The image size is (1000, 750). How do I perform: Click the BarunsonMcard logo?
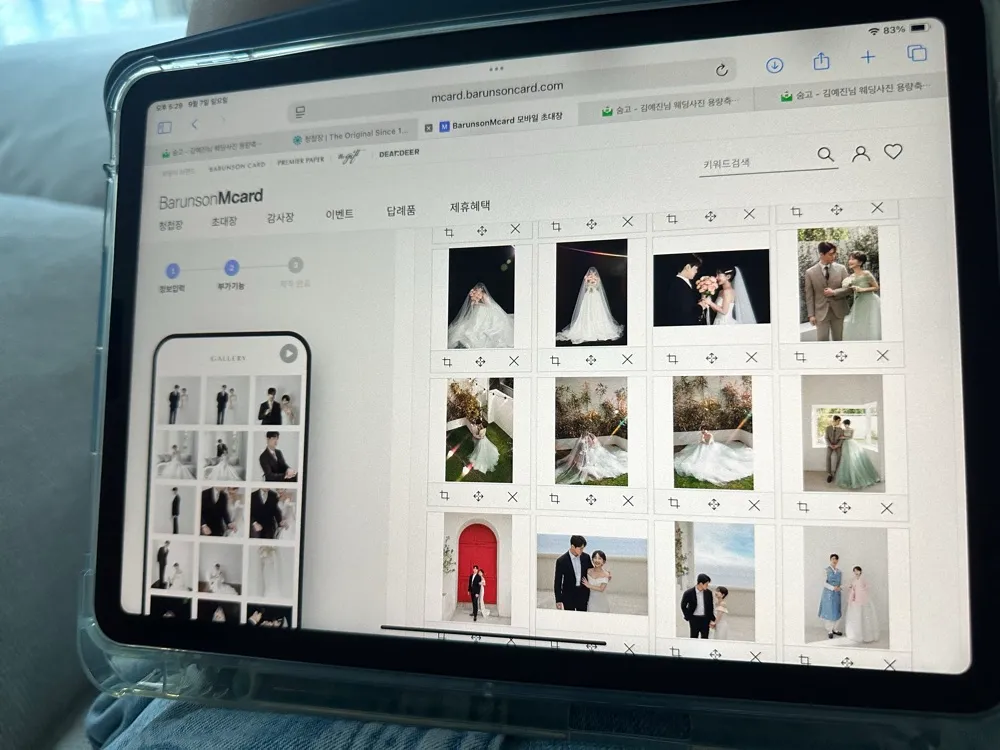[x=211, y=199]
